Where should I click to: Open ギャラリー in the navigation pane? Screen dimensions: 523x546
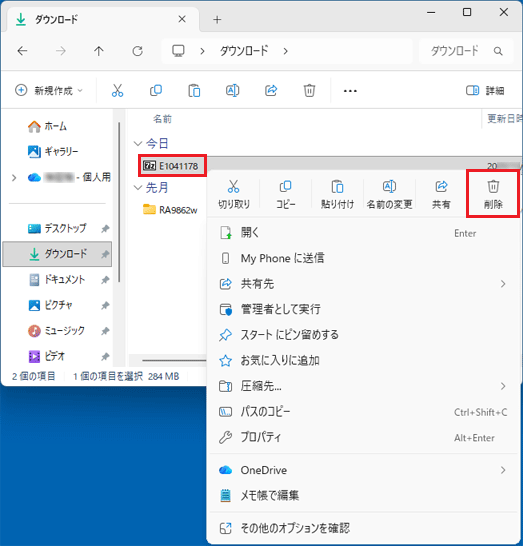[x=53, y=151]
